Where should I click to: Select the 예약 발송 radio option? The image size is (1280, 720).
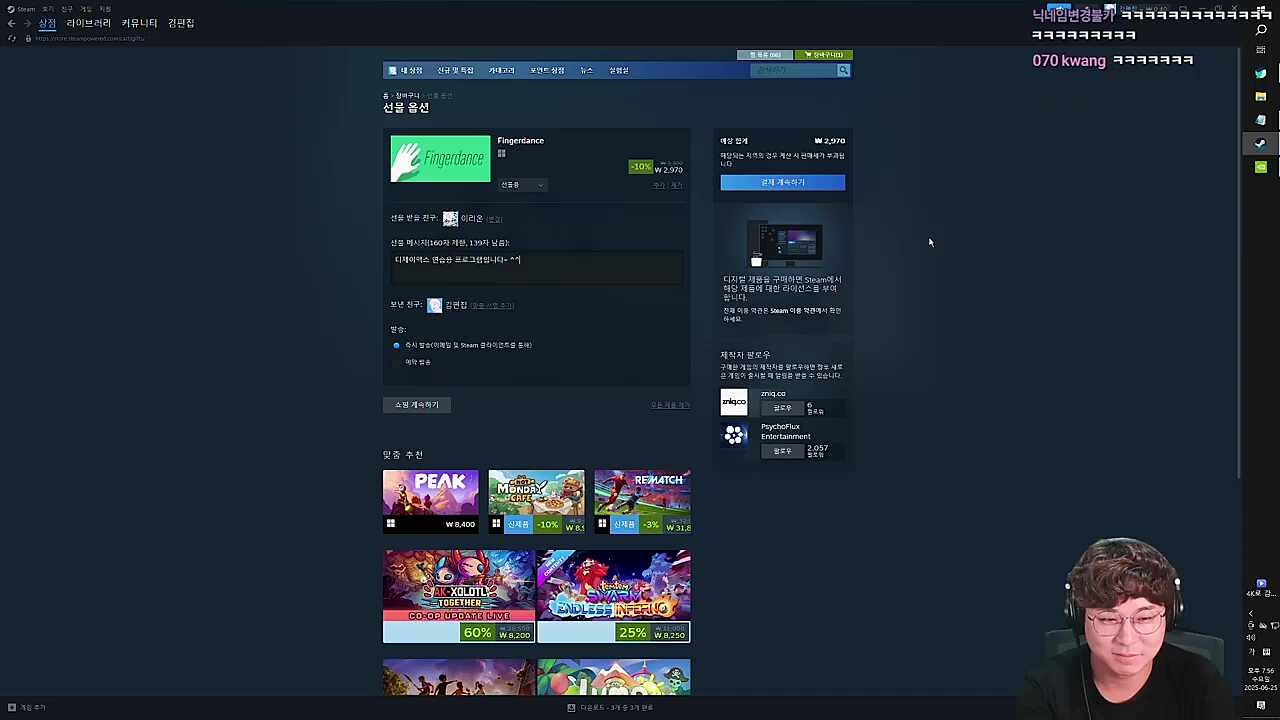(396, 362)
